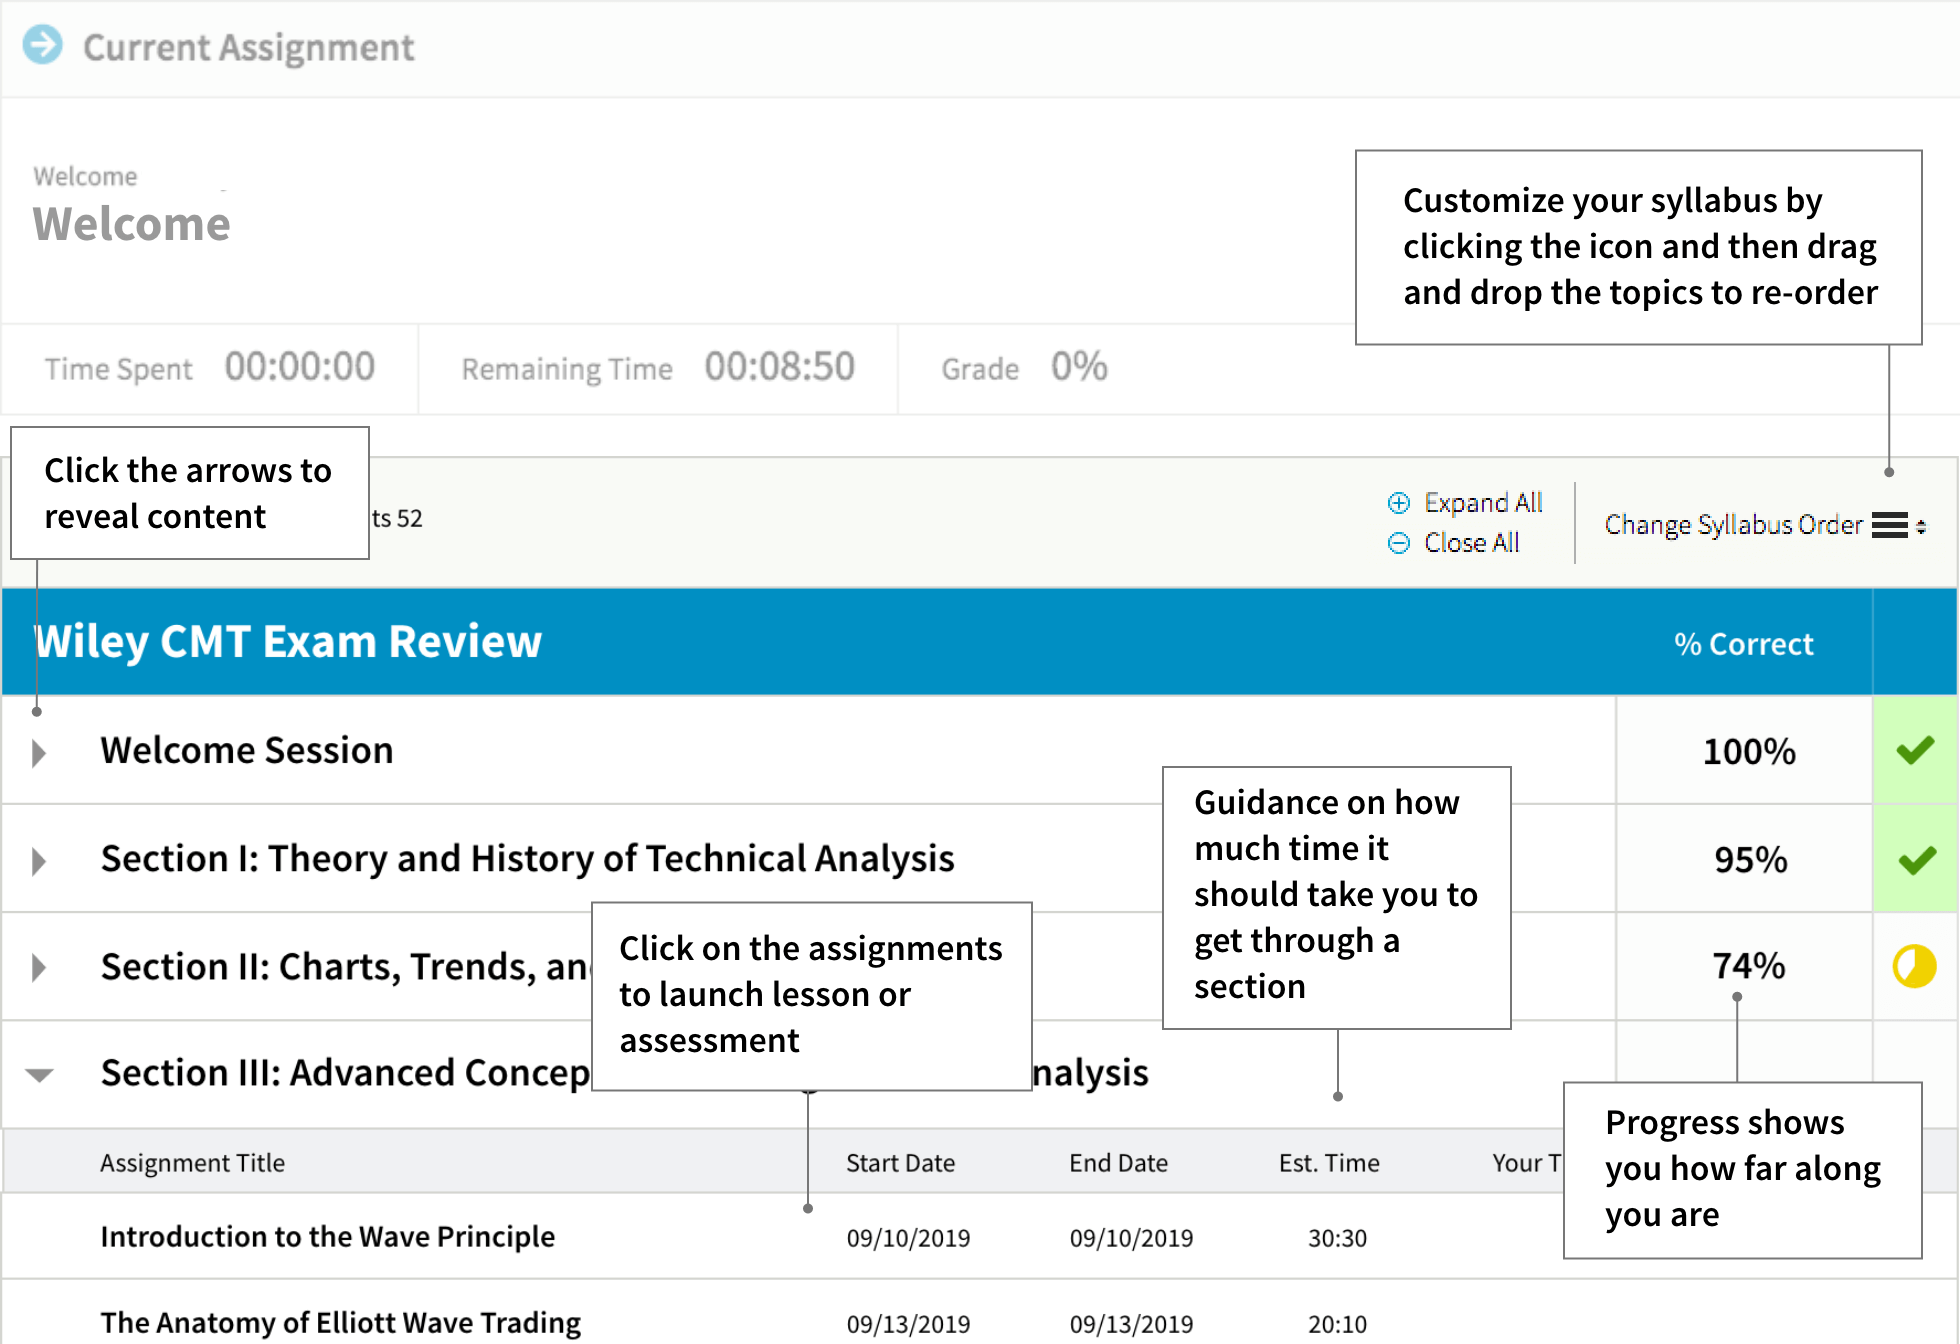Viewport: 1960px width, 1344px height.
Task: Click the Current Assignment heading
Action: pyautogui.click(x=248, y=47)
